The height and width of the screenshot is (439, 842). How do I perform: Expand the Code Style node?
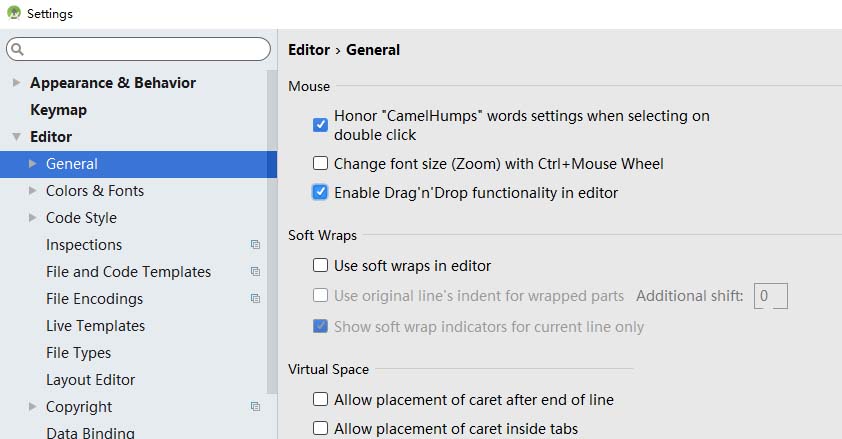[33, 218]
